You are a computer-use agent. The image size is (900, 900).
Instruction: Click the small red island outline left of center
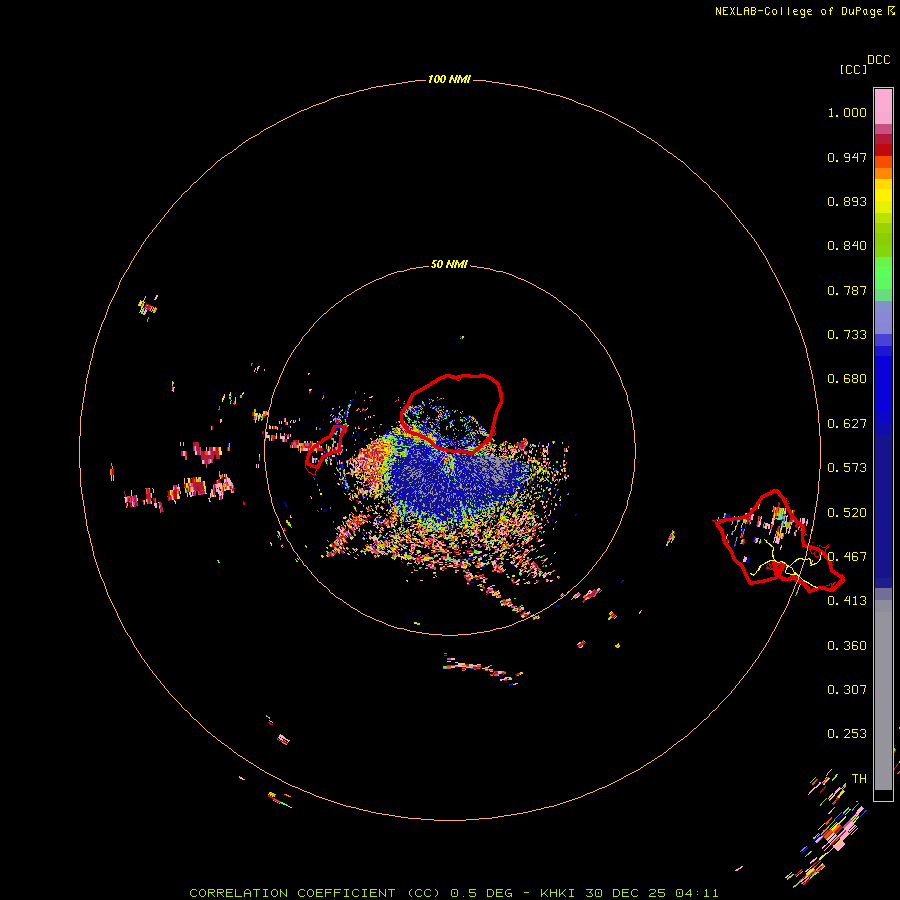pyautogui.click(x=325, y=448)
